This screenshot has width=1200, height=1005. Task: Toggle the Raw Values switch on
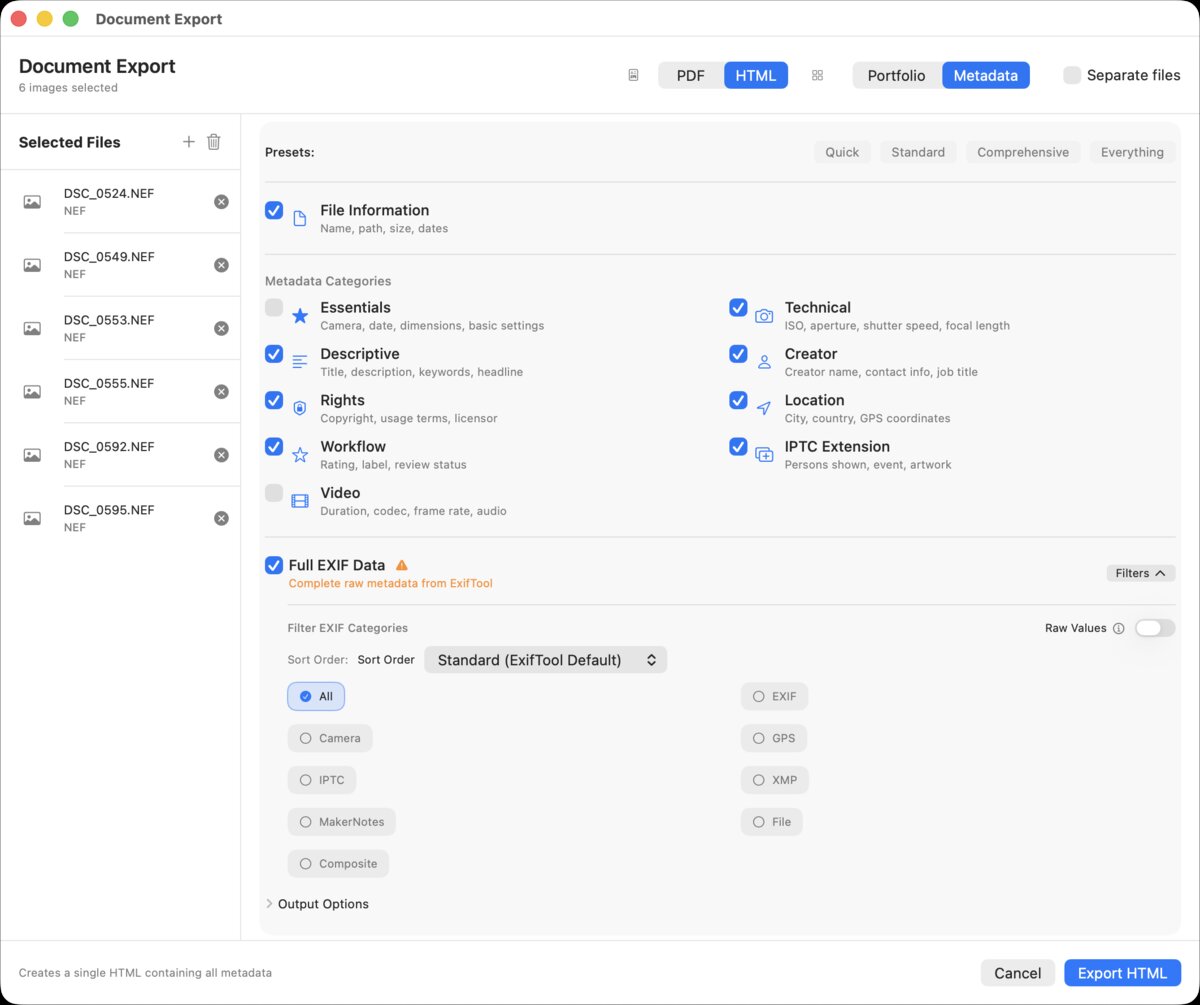pyautogui.click(x=1155, y=628)
